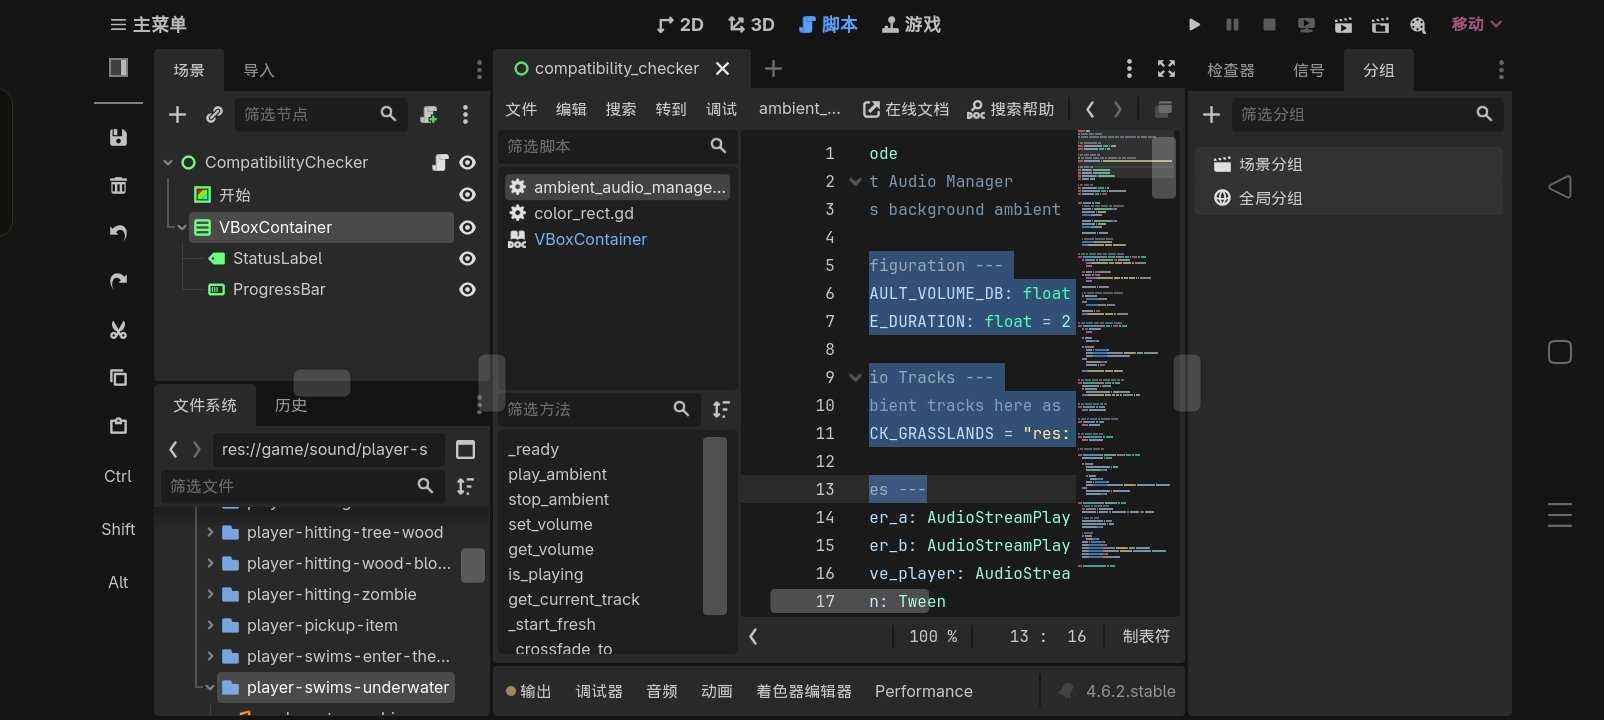The height and width of the screenshot is (720, 1604).
Task: Switch to the 2D workspace
Action: tap(680, 24)
